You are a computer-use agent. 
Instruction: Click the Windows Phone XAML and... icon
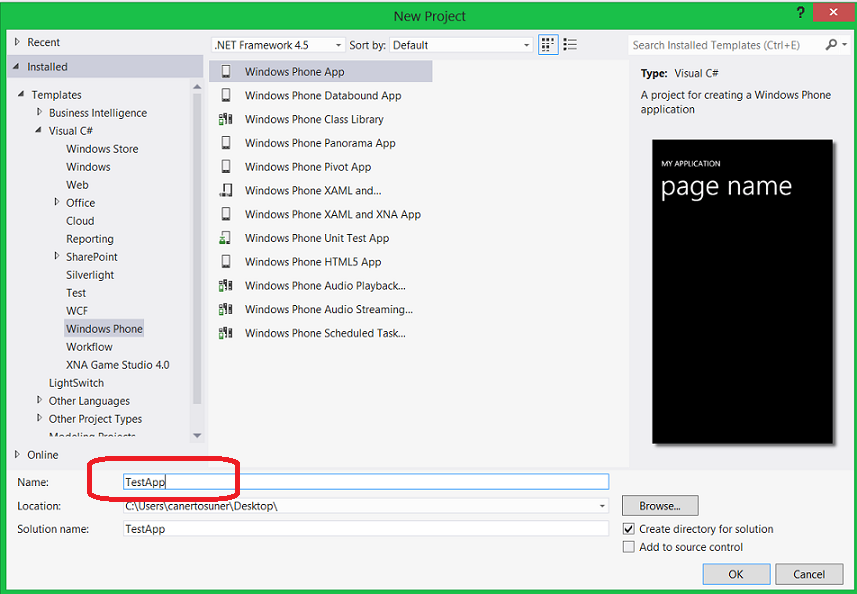coord(226,190)
